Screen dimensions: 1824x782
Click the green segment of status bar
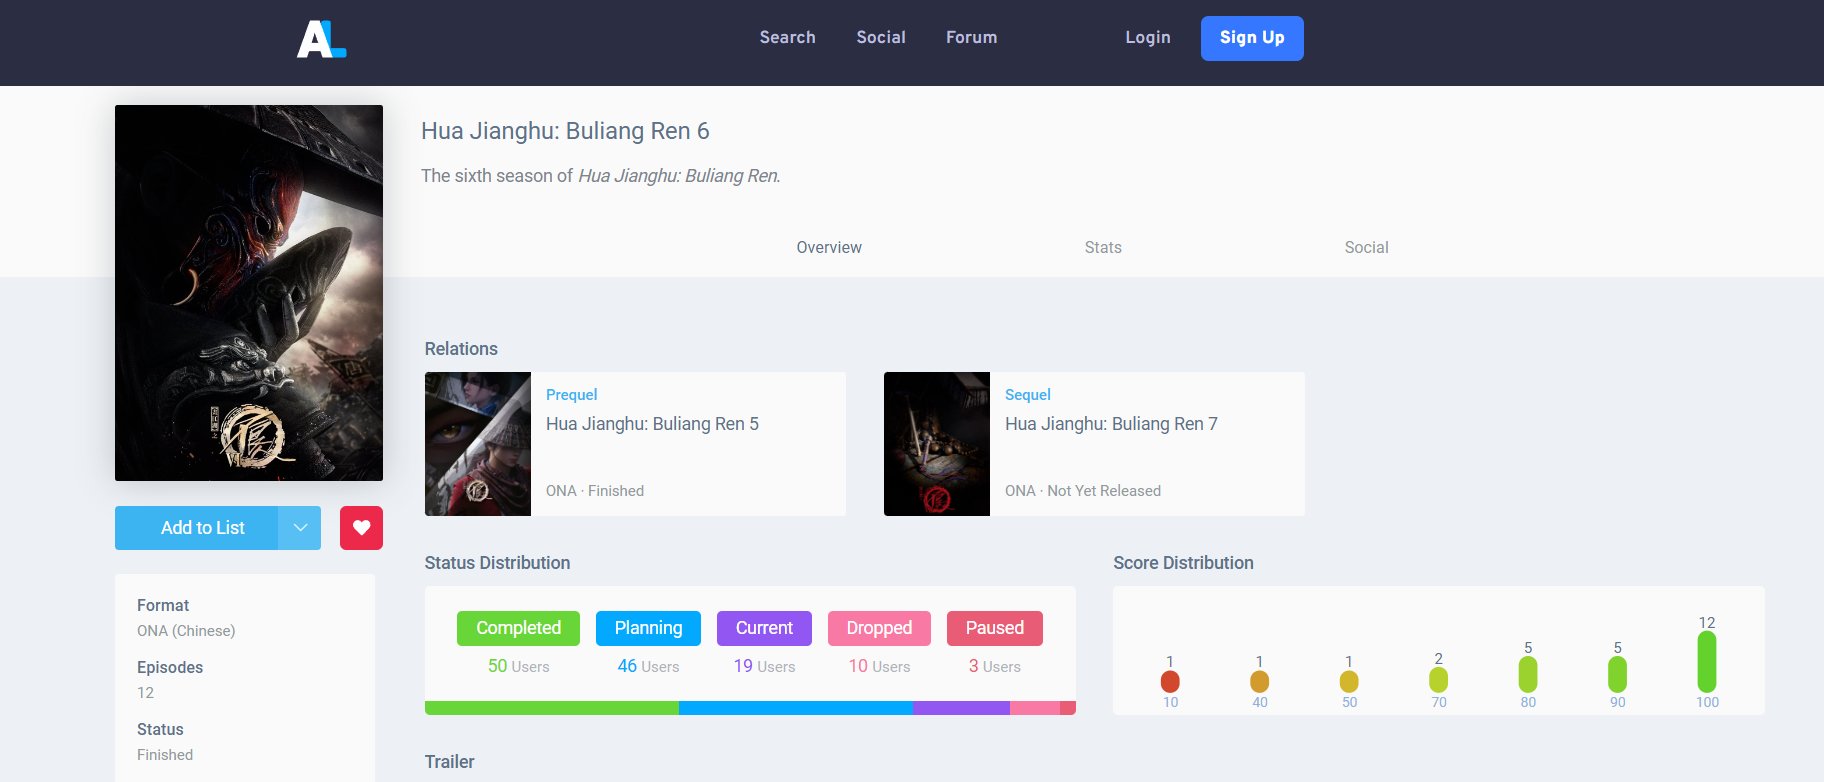pyautogui.click(x=552, y=708)
